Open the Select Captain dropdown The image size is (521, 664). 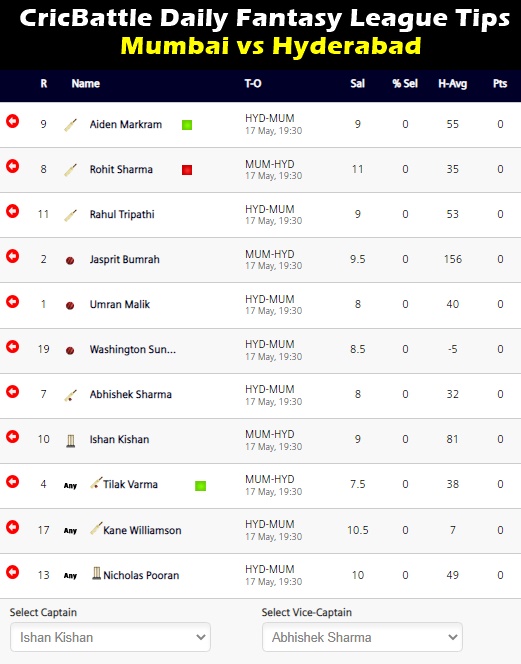pos(110,637)
